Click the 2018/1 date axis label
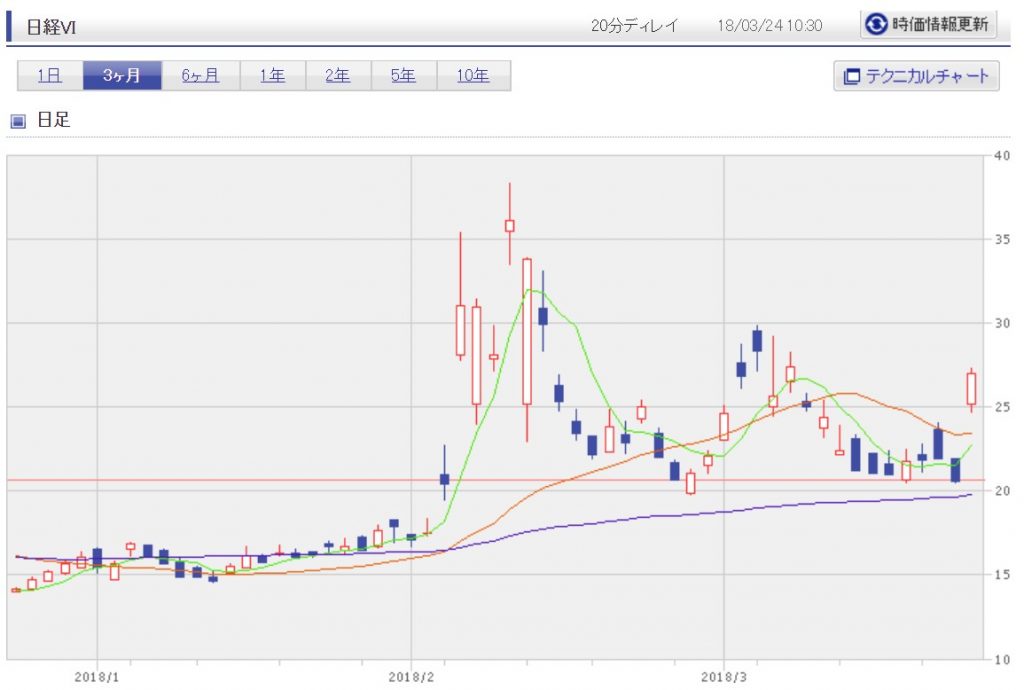This screenshot has width=1024, height=690. click(97, 677)
